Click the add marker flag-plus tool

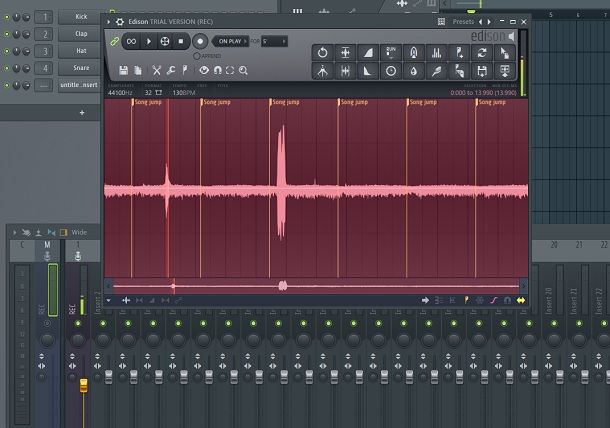tap(459, 53)
